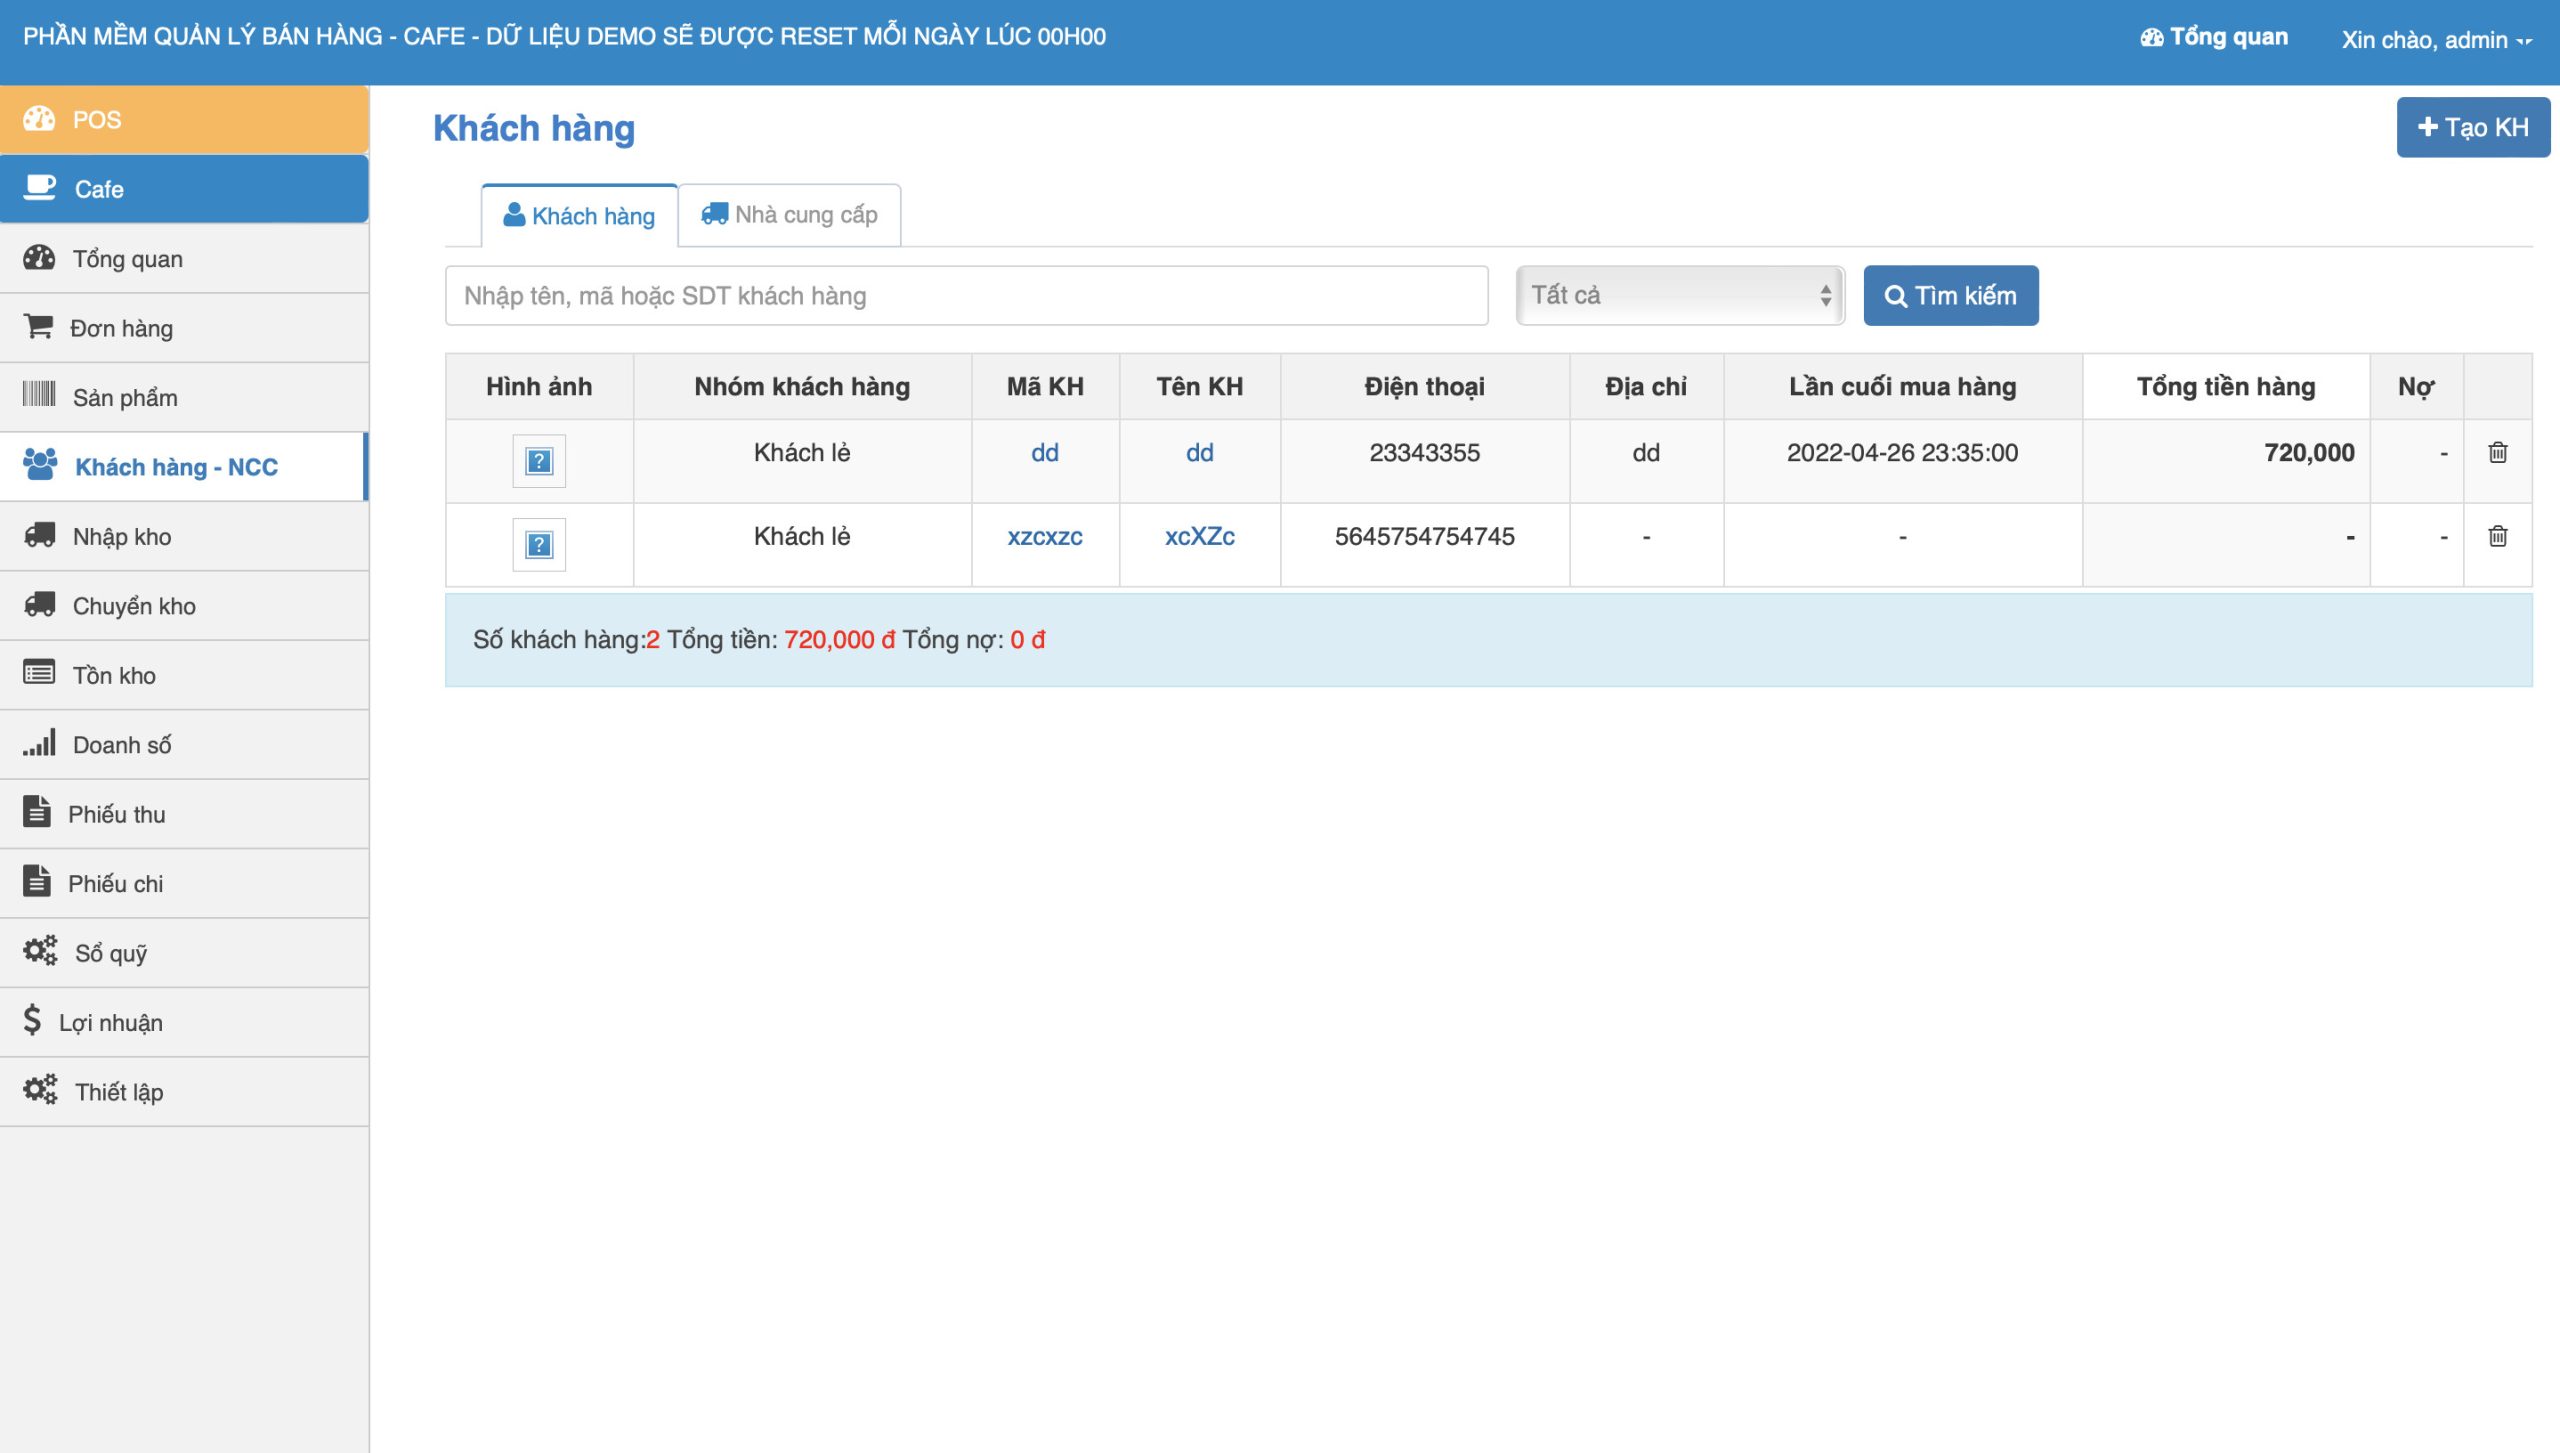Click the Tìm kiếm search button
This screenshot has height=1453, width=2560.
pos(1950,296)
